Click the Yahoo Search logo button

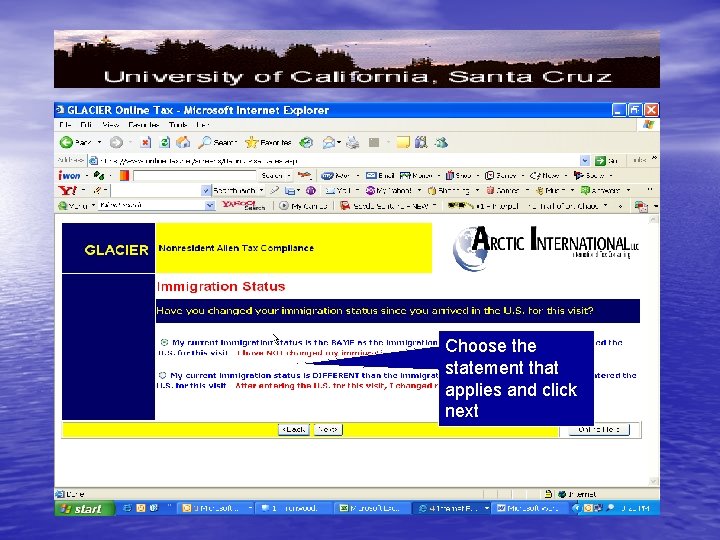click(243, 205)
